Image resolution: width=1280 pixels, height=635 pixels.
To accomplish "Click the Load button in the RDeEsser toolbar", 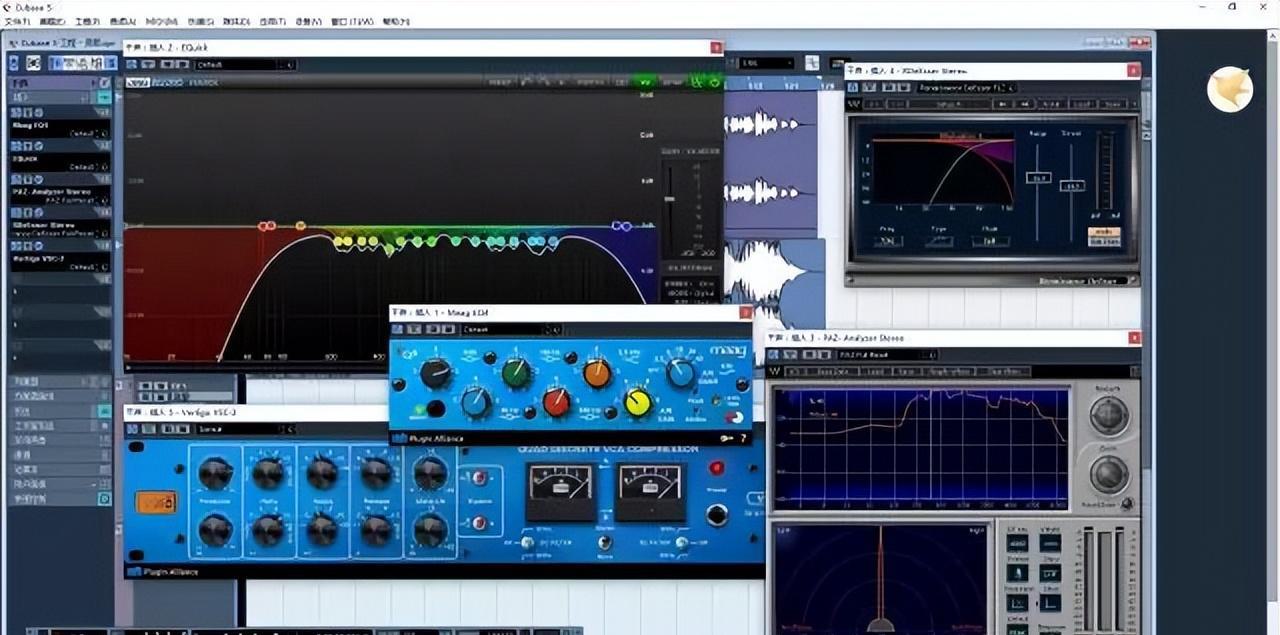I will 1081,104.
